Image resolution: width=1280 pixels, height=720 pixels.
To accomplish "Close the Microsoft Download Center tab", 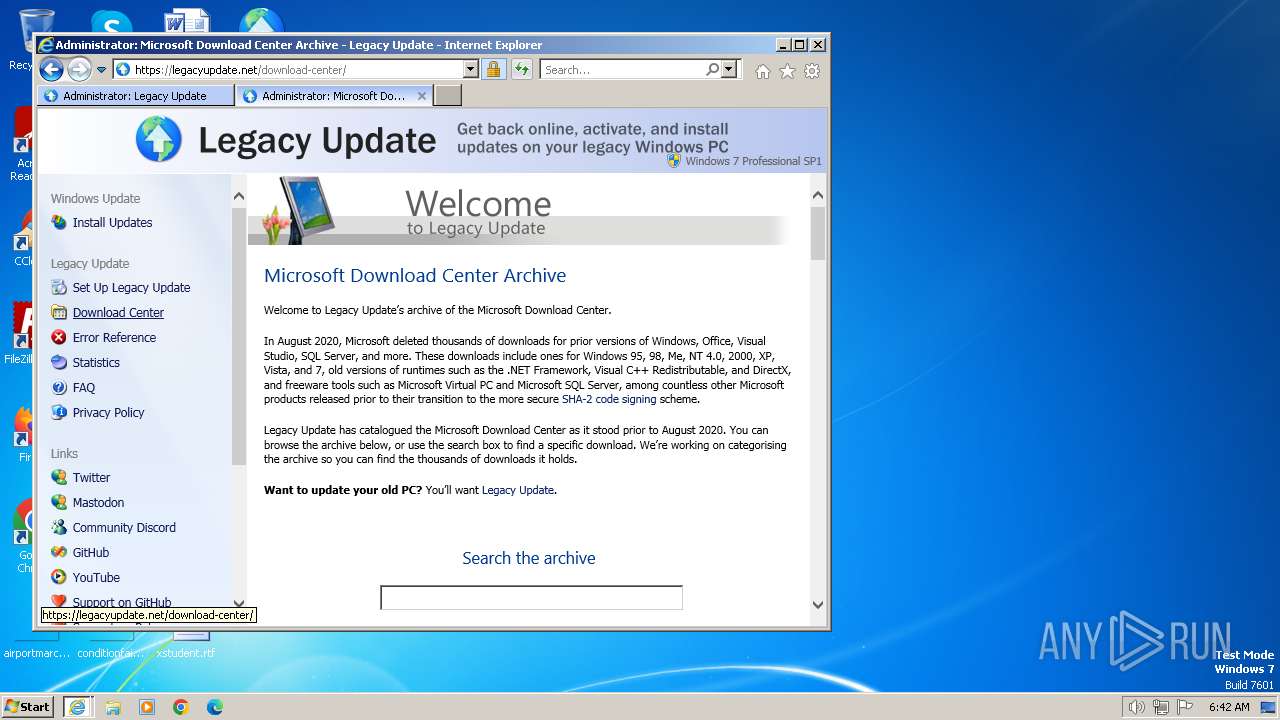I will [422, 96].
